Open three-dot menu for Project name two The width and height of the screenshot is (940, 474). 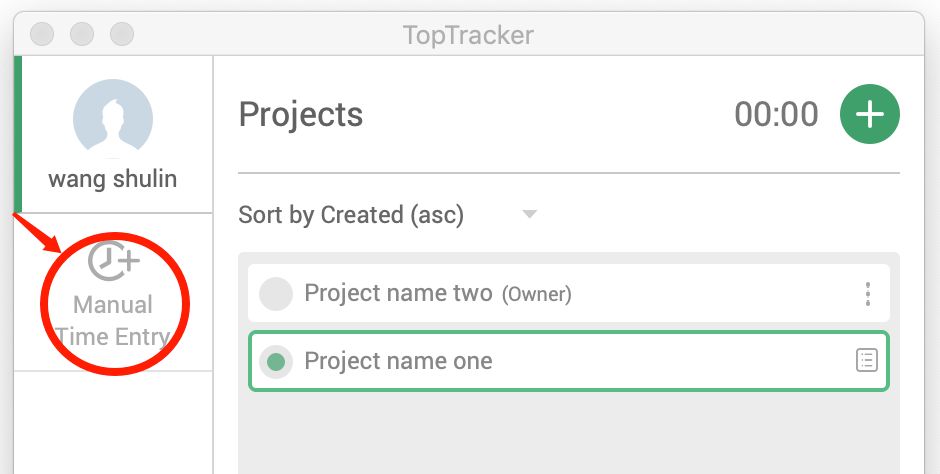pyautogui.click(x=867, y=294)
